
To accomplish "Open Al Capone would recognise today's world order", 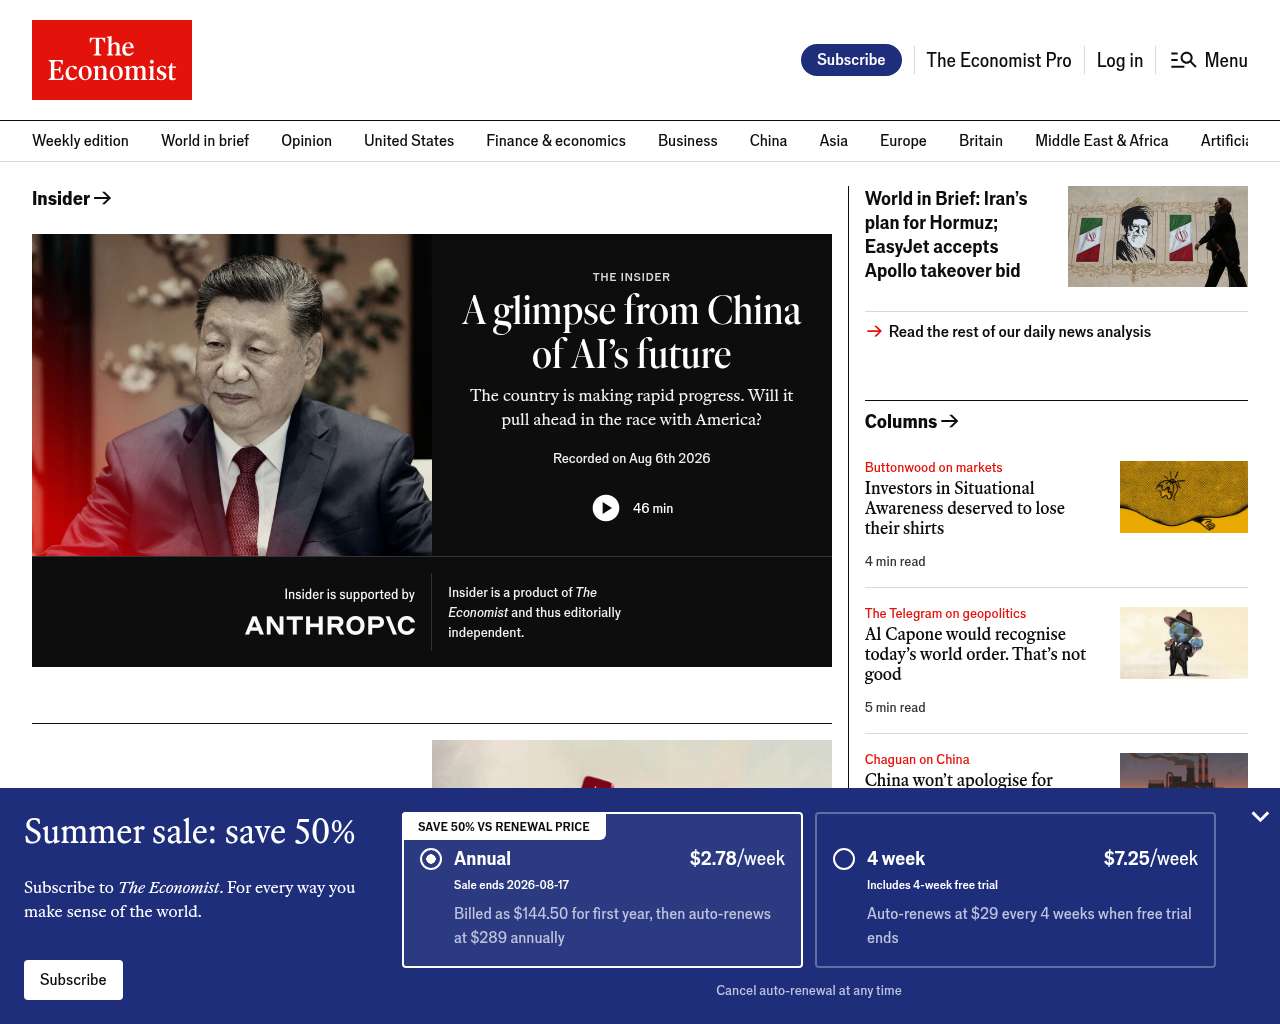I will 975,654.
